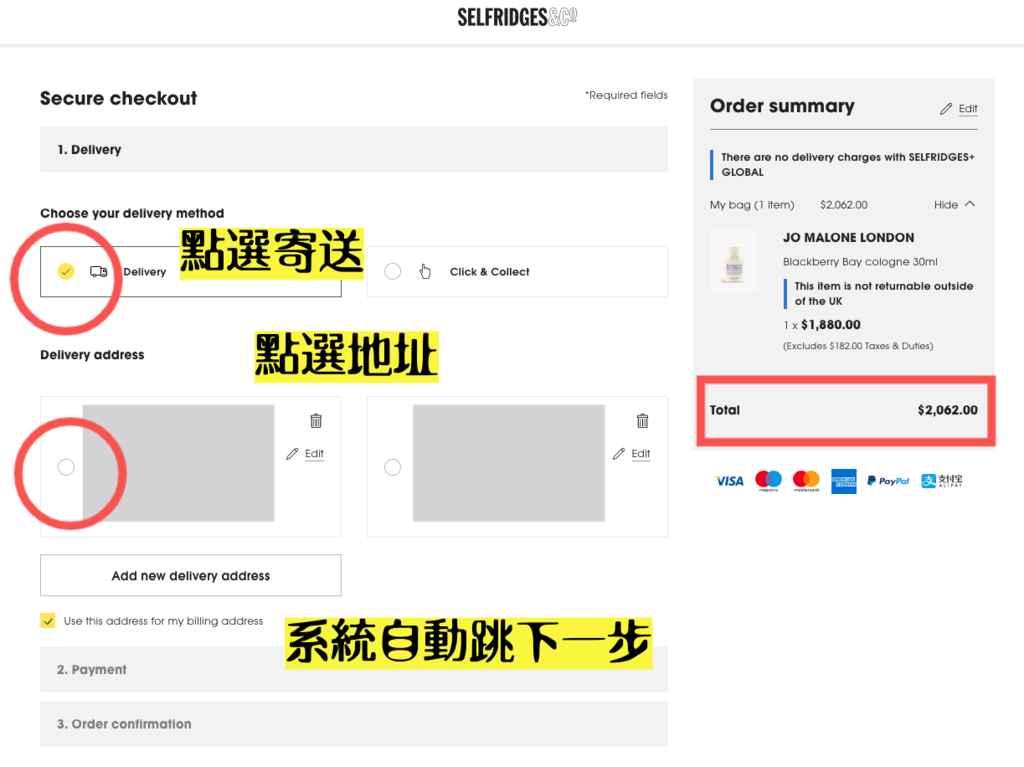Edit the first delivery address link
The width and height of the screenshot is (1024, 767).
pos(314,453)
